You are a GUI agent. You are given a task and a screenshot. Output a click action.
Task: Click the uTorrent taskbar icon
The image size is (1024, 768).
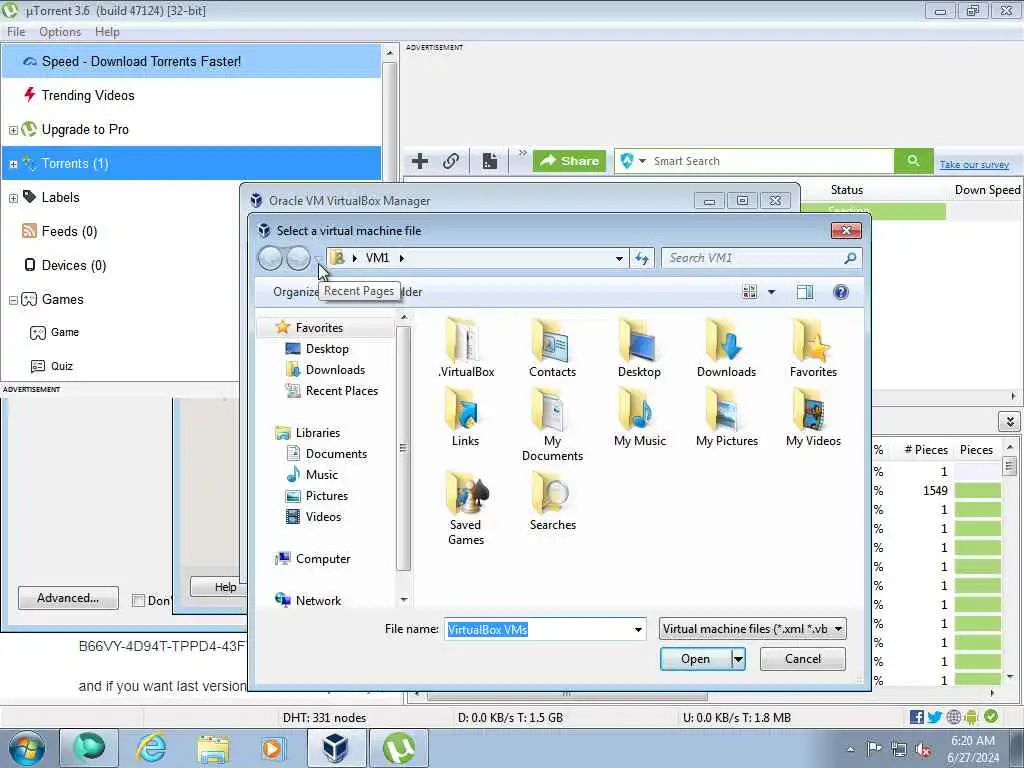point(399,748)
